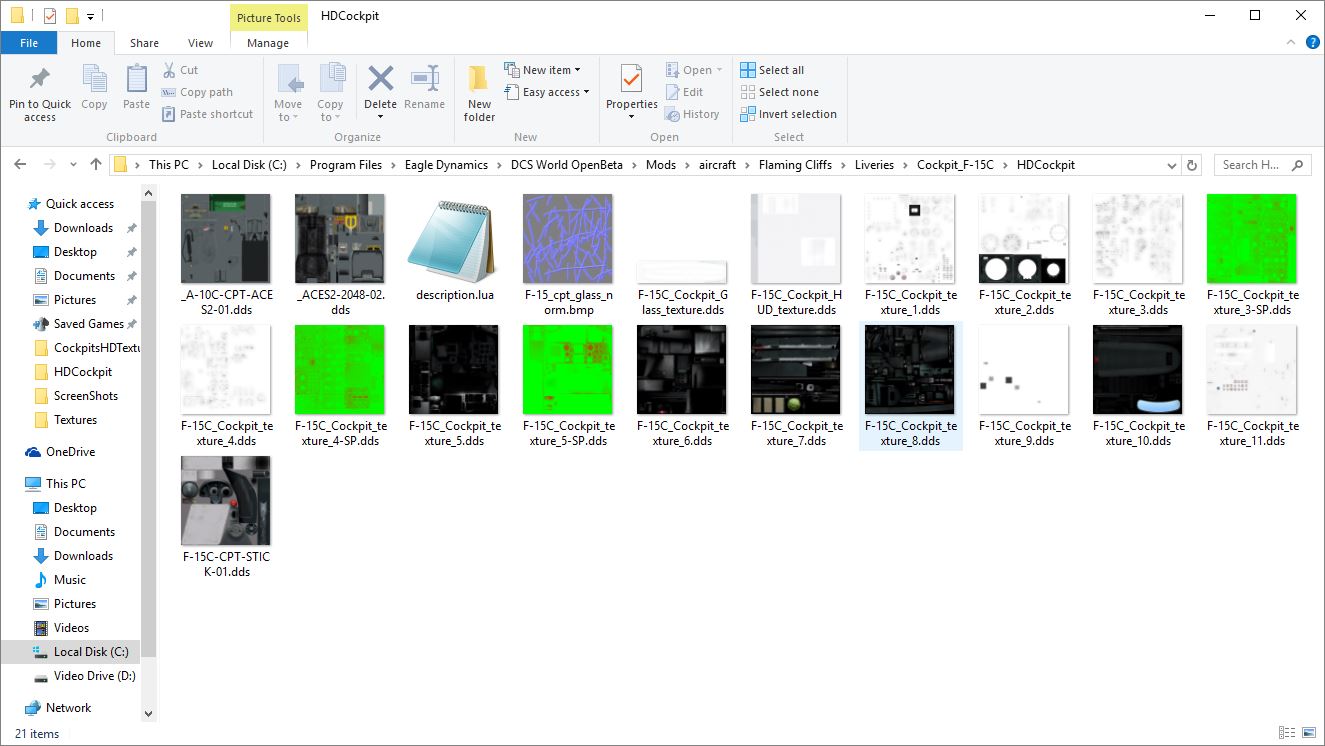Open Quick access in navigation pane

pos(80,204)
